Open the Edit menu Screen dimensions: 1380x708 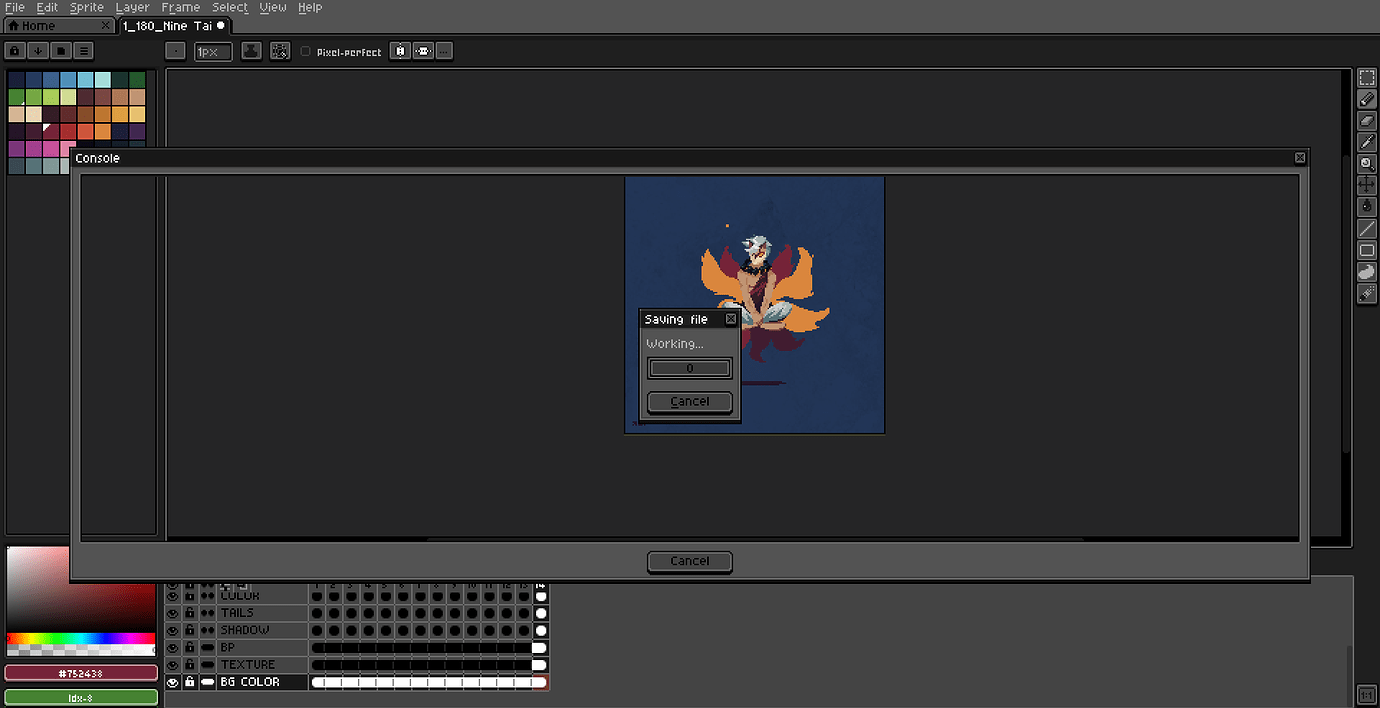(47, 7)
